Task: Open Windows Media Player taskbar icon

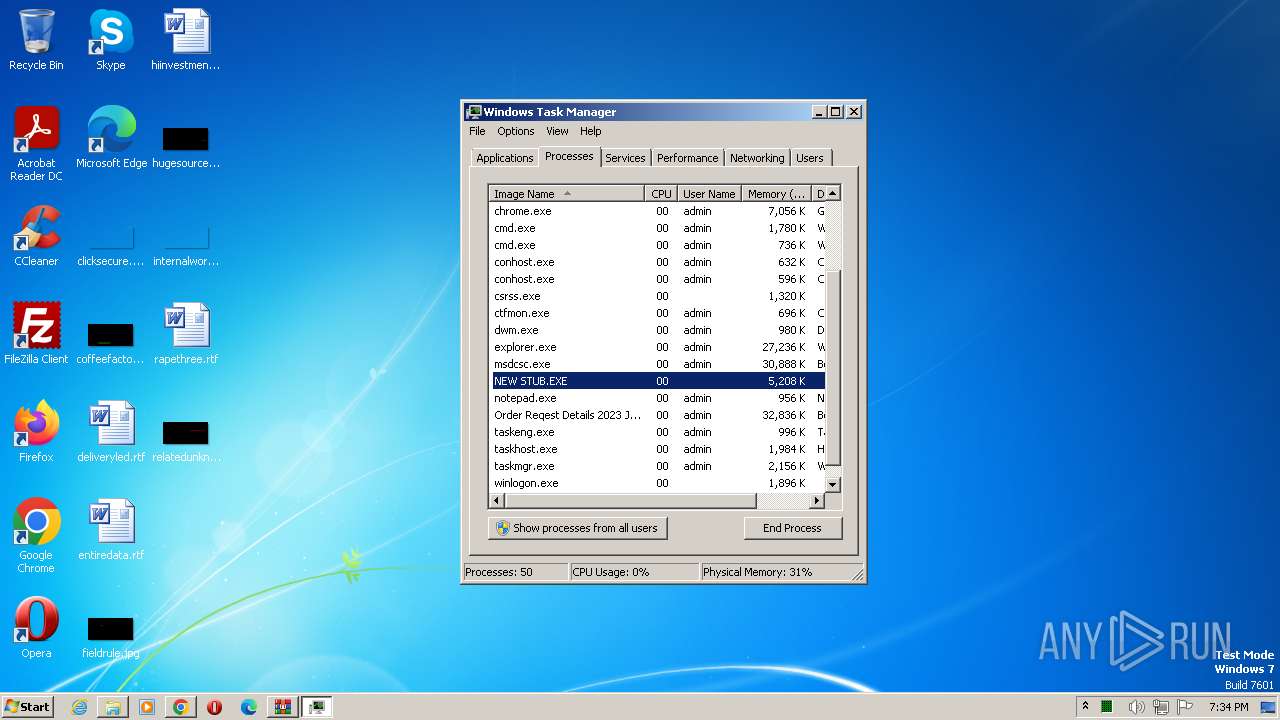Action: [x=147, y=707]
